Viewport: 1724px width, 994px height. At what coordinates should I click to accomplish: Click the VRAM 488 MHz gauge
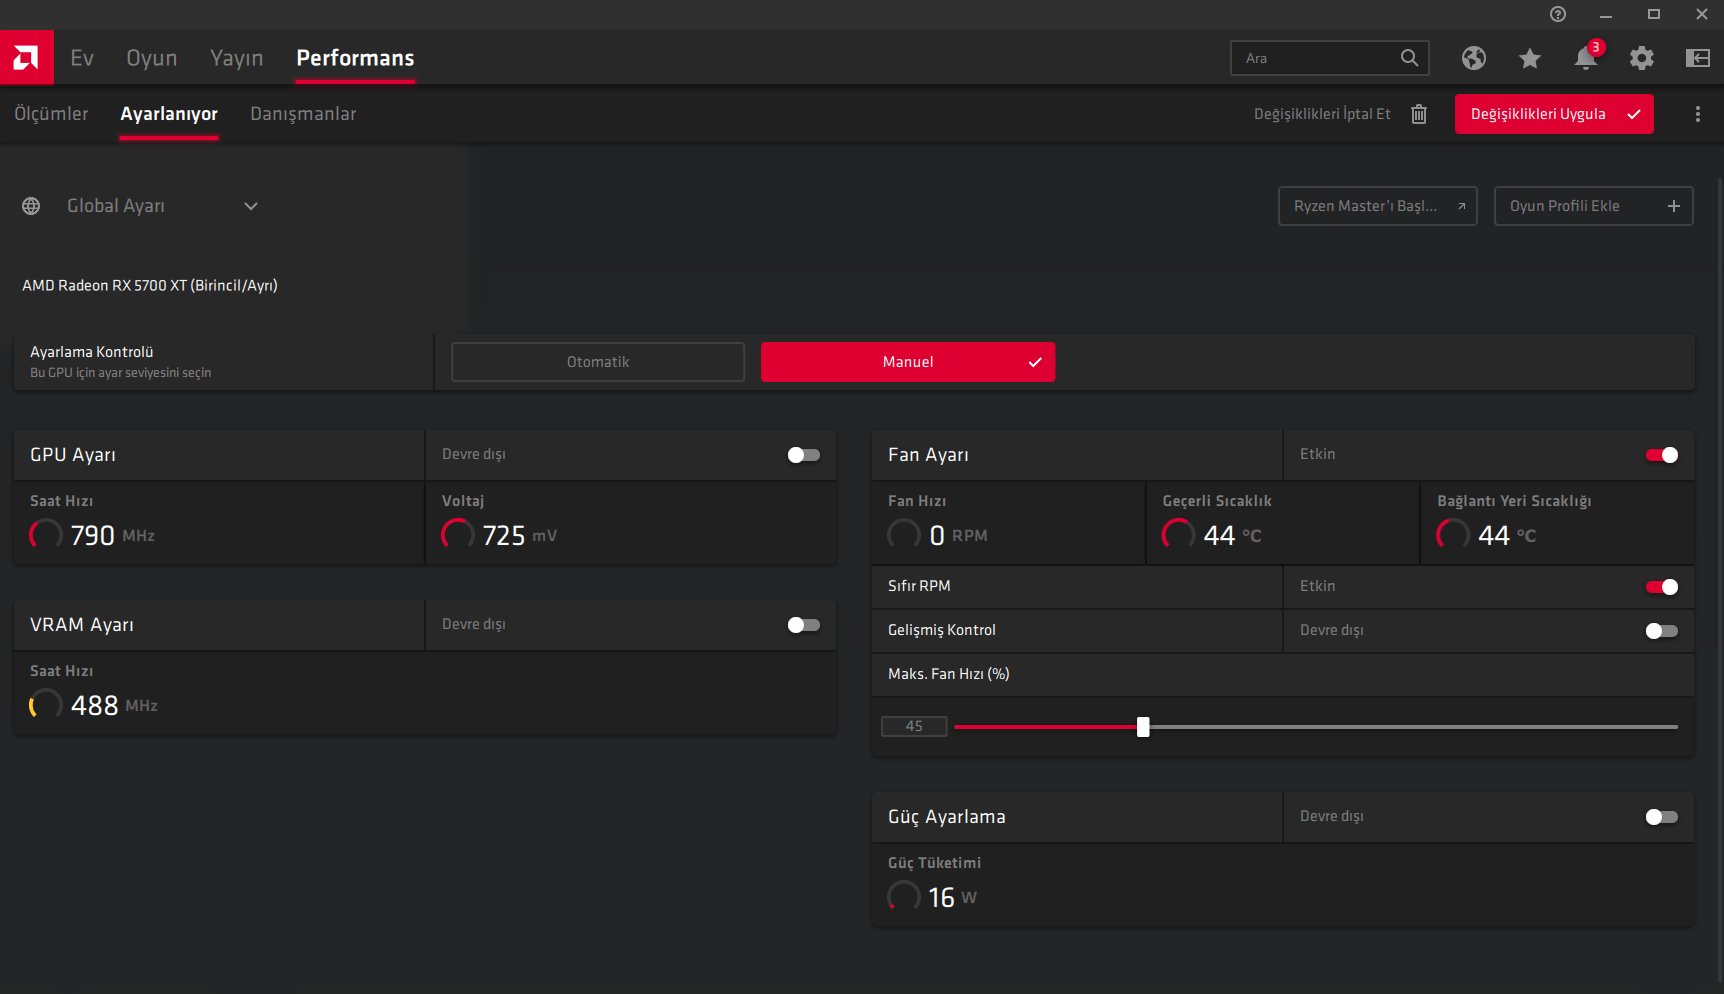click(x=46, y=705)
